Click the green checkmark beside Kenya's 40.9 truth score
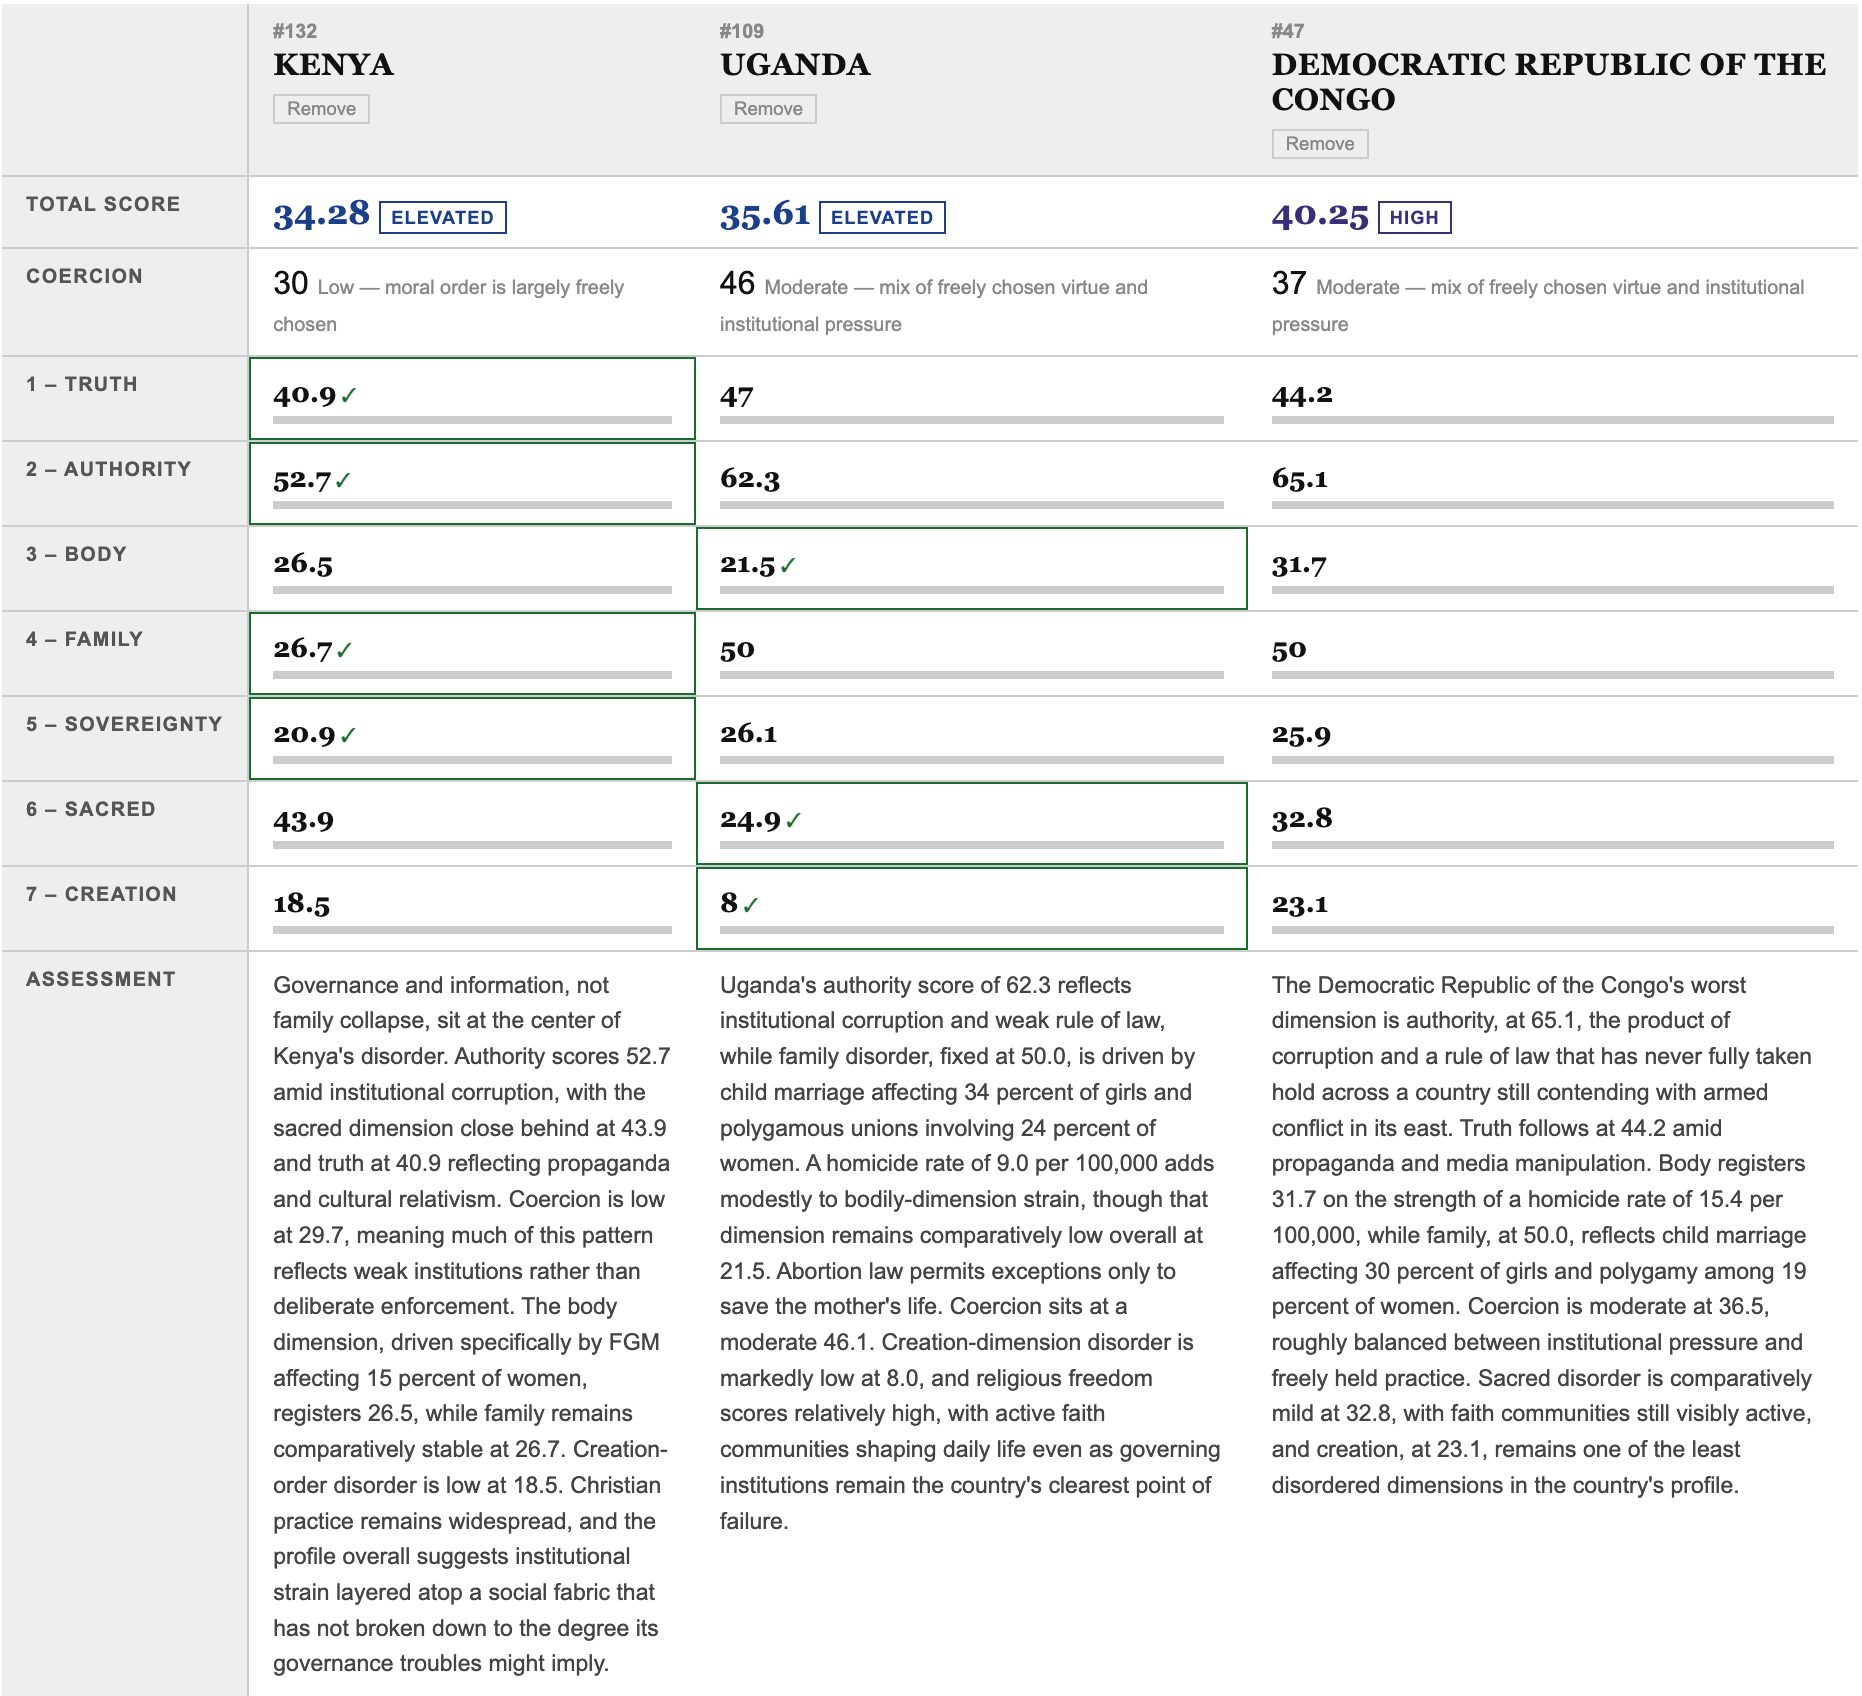 [348, 396]
